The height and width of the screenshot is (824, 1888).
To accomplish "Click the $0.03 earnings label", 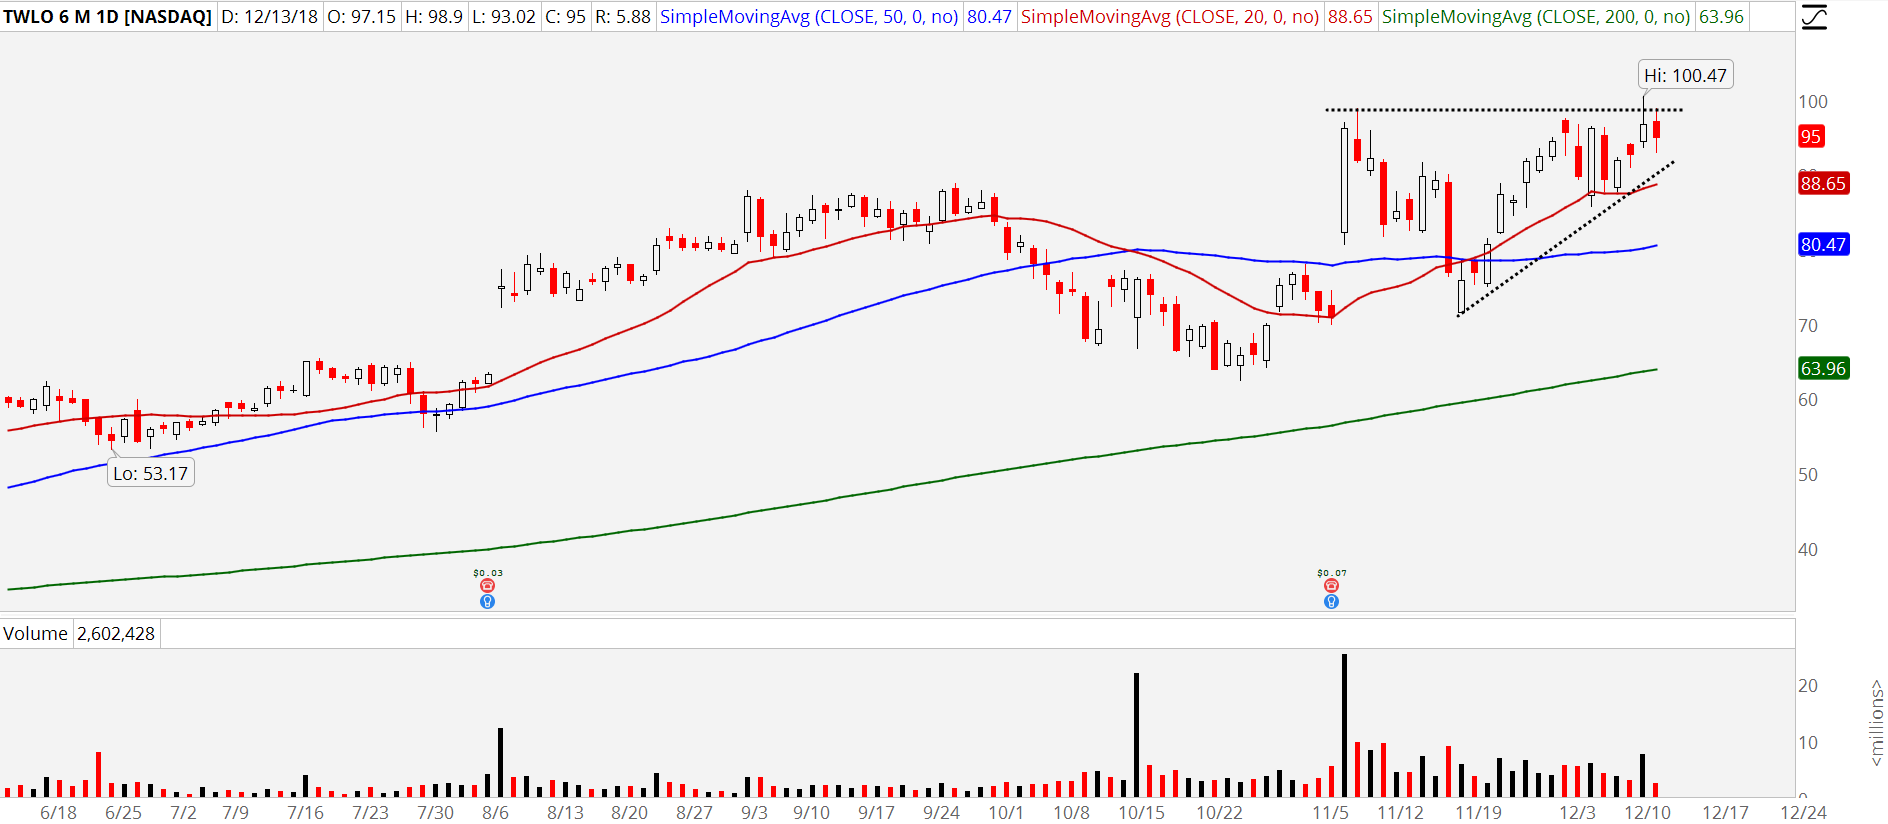I will [488, 573].
